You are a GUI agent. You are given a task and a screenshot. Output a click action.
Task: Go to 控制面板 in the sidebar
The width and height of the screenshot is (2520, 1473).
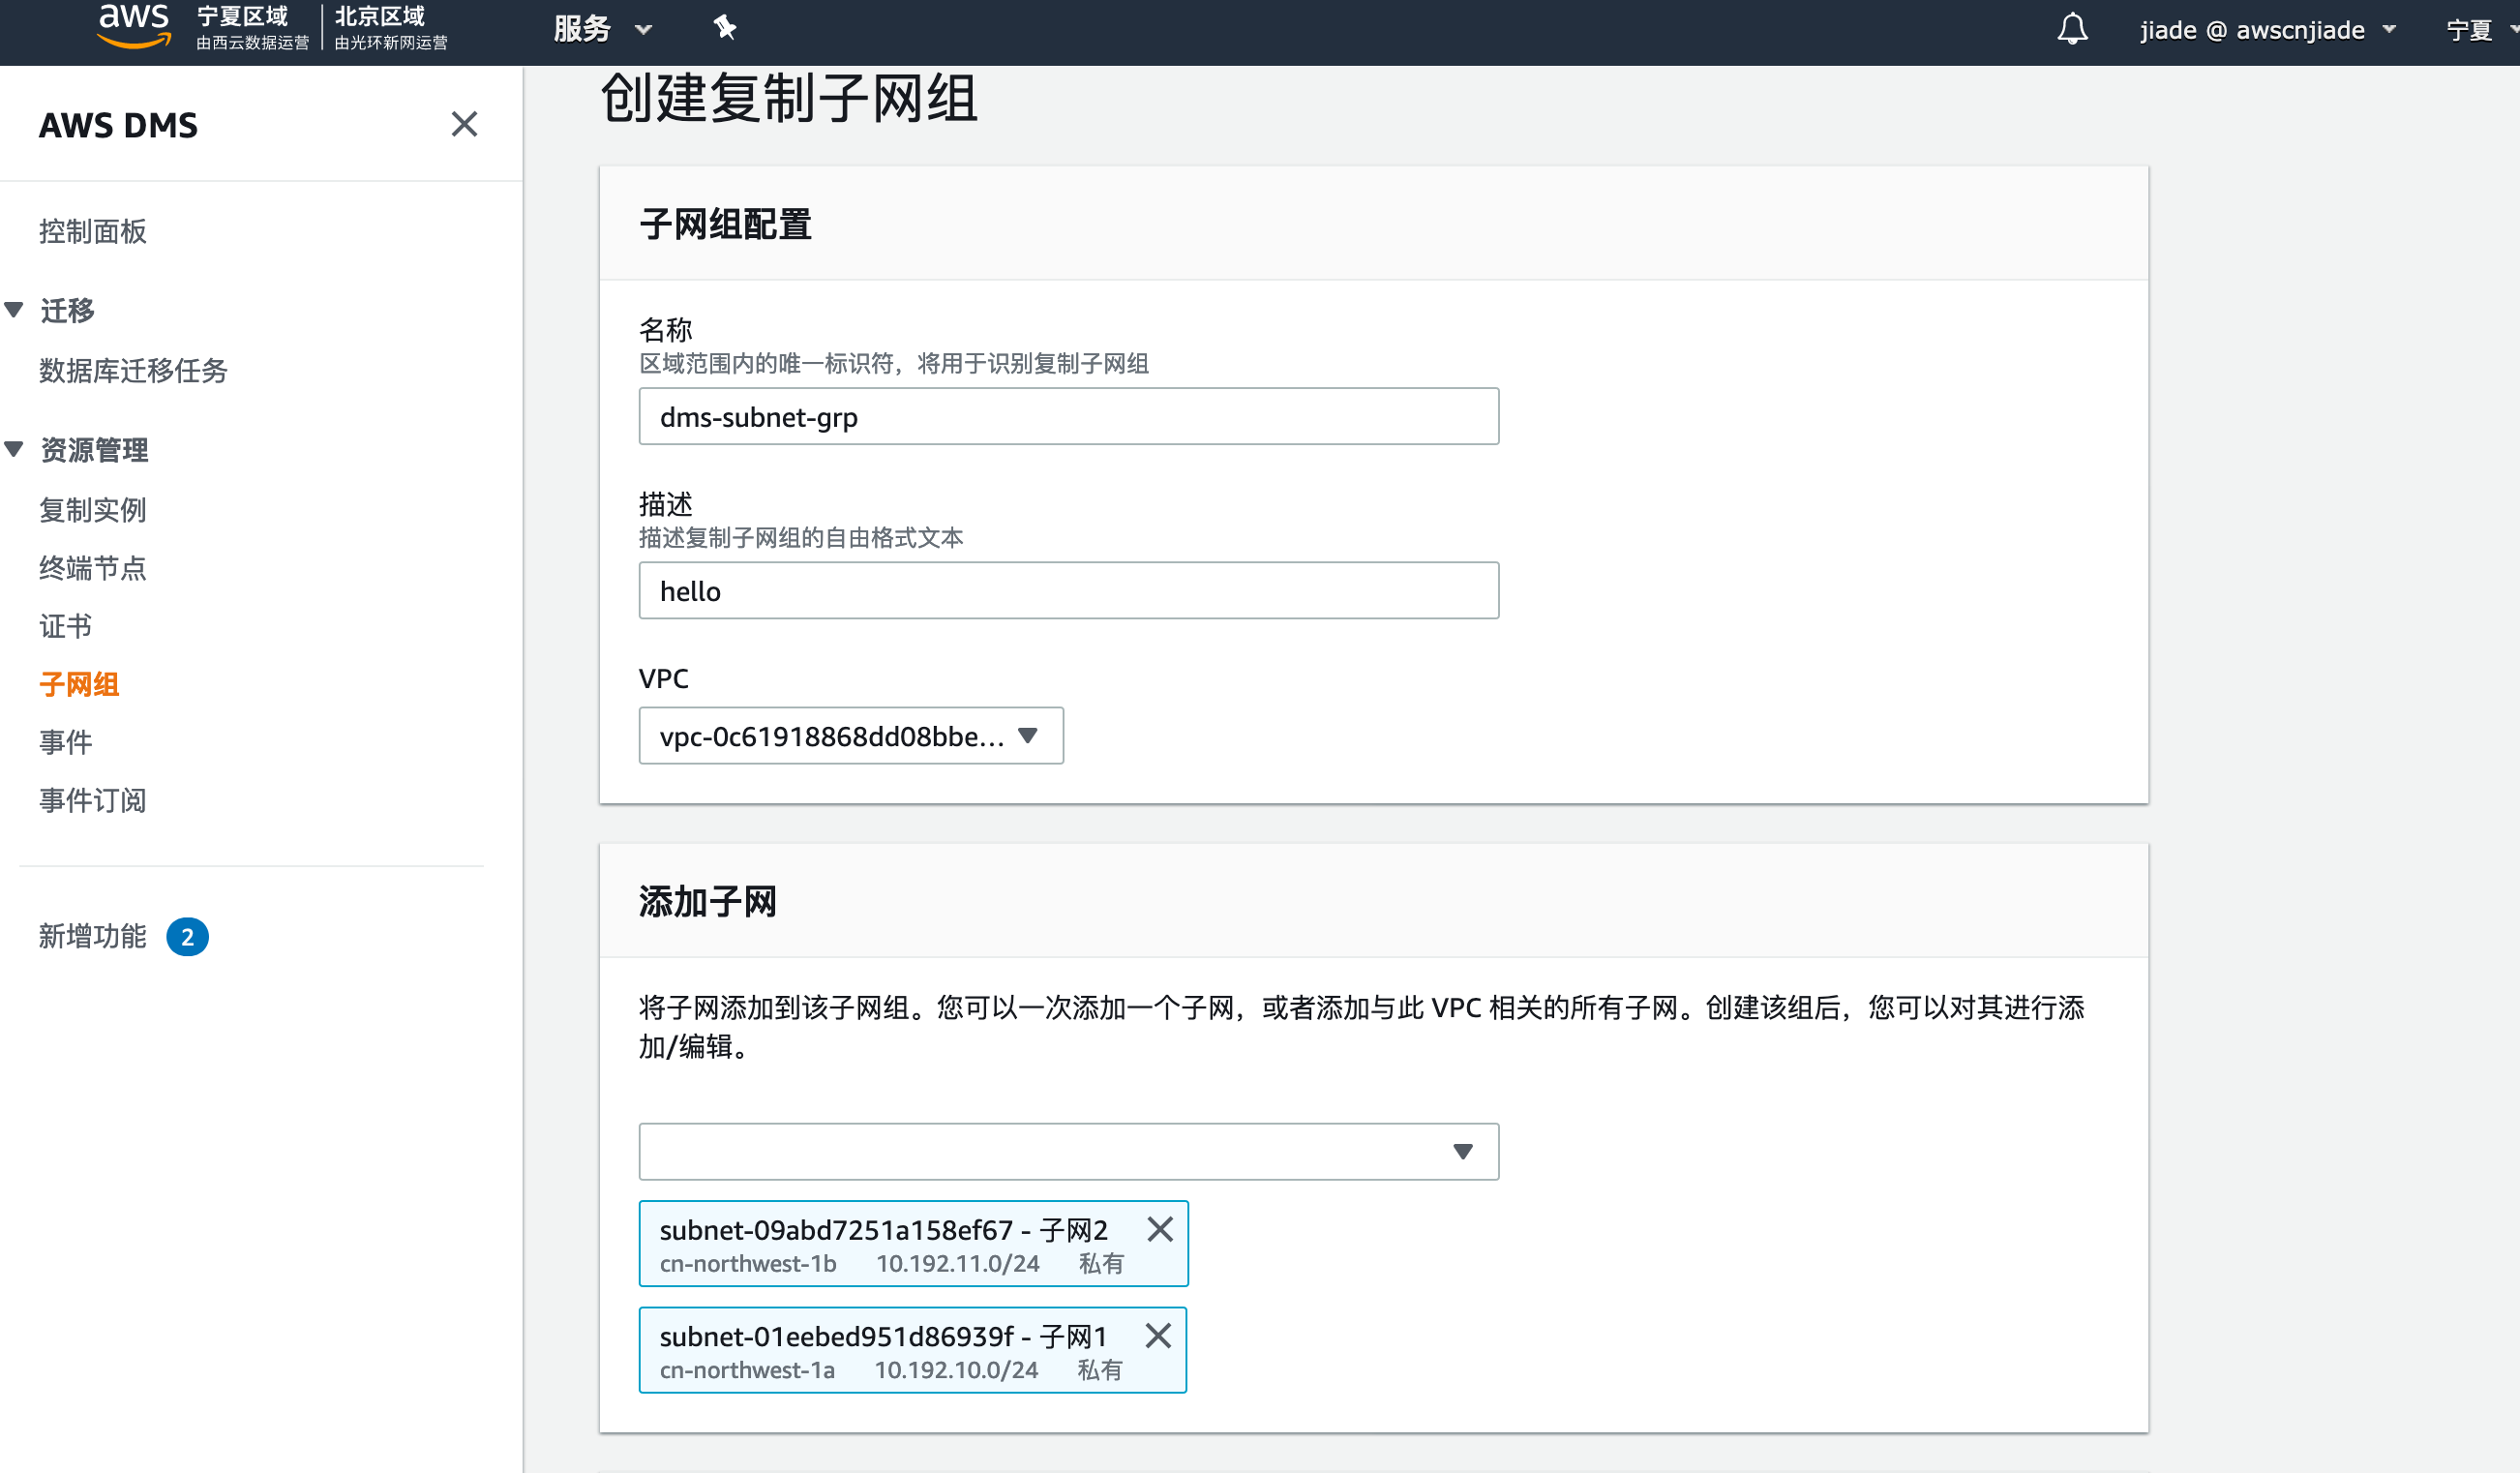coord(93,231)
